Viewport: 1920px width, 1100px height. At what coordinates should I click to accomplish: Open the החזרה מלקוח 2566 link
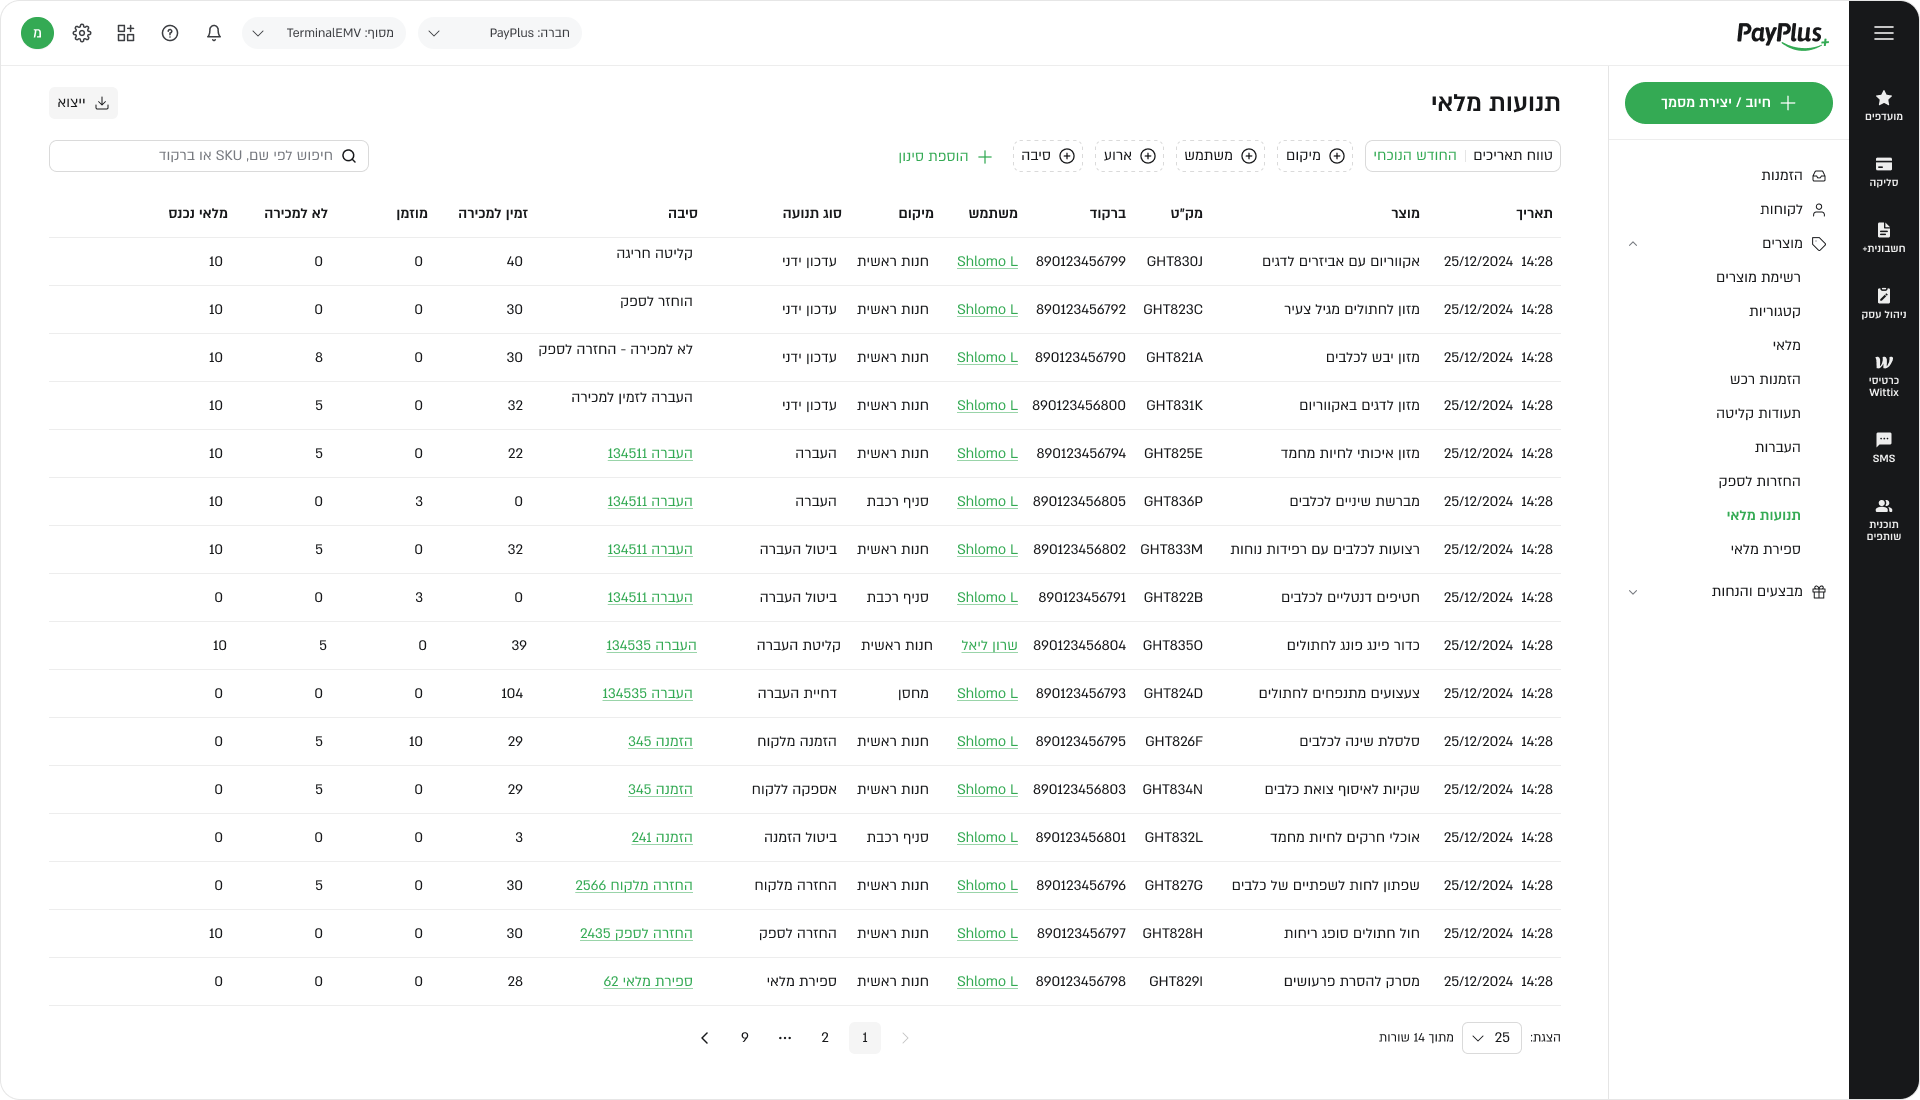click(x=634, y=885)
